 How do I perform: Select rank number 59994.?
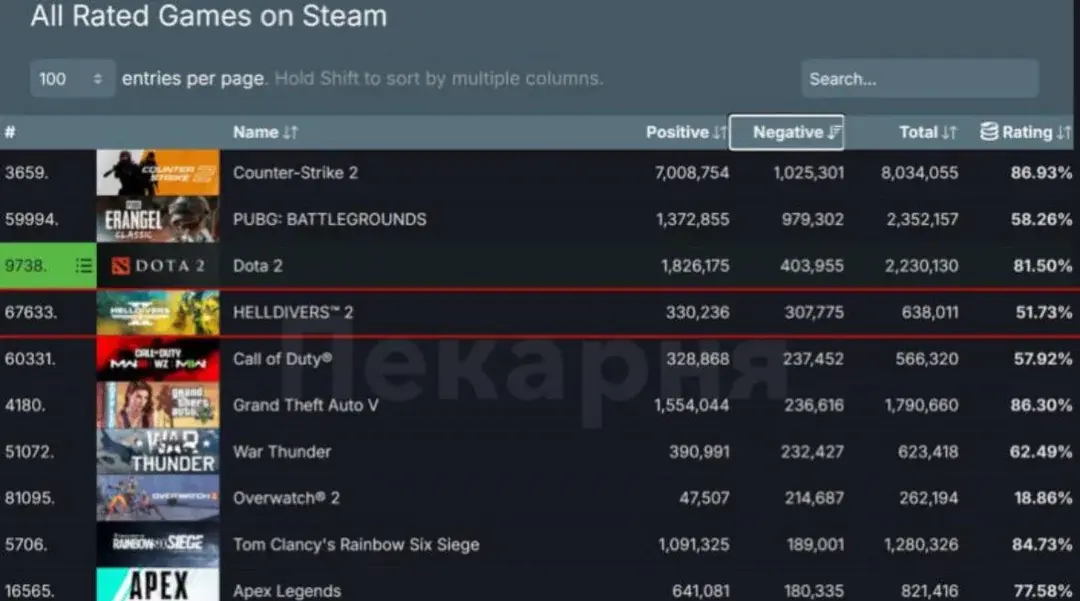click(32, 220)
